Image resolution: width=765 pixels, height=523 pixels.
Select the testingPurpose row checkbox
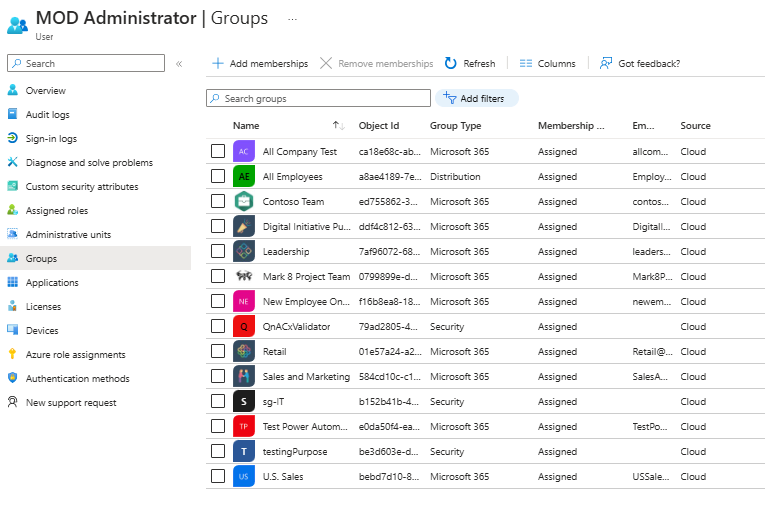[218, 451]
